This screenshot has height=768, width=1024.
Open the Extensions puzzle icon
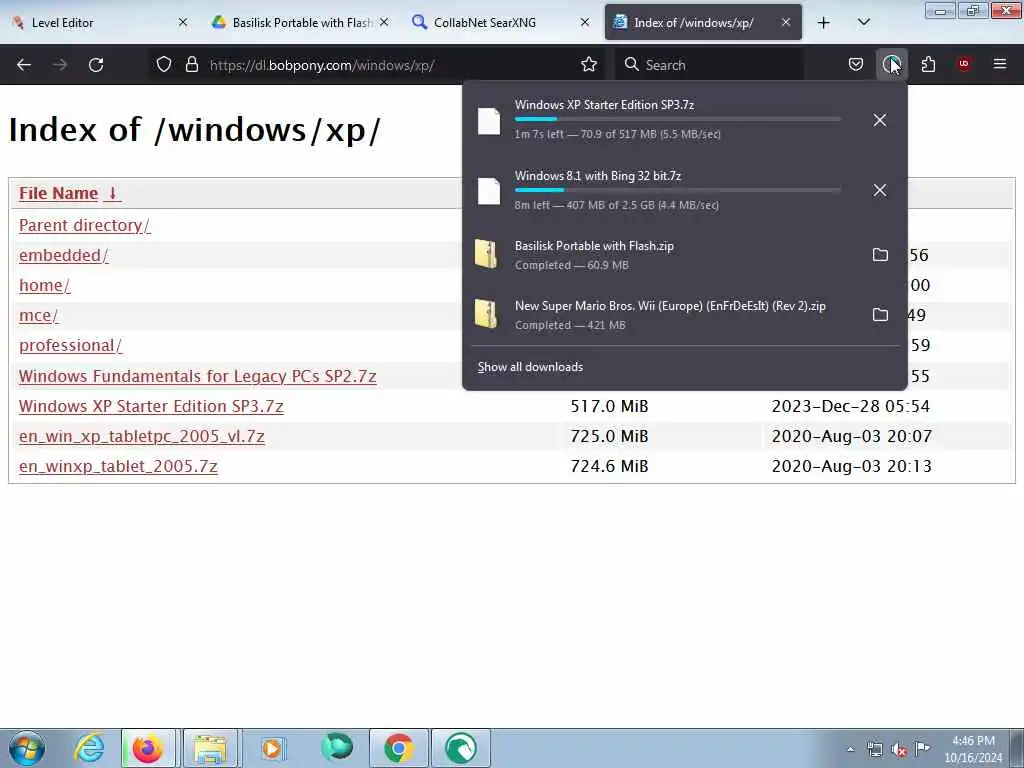pyautogui.click(x=928, y=64)
